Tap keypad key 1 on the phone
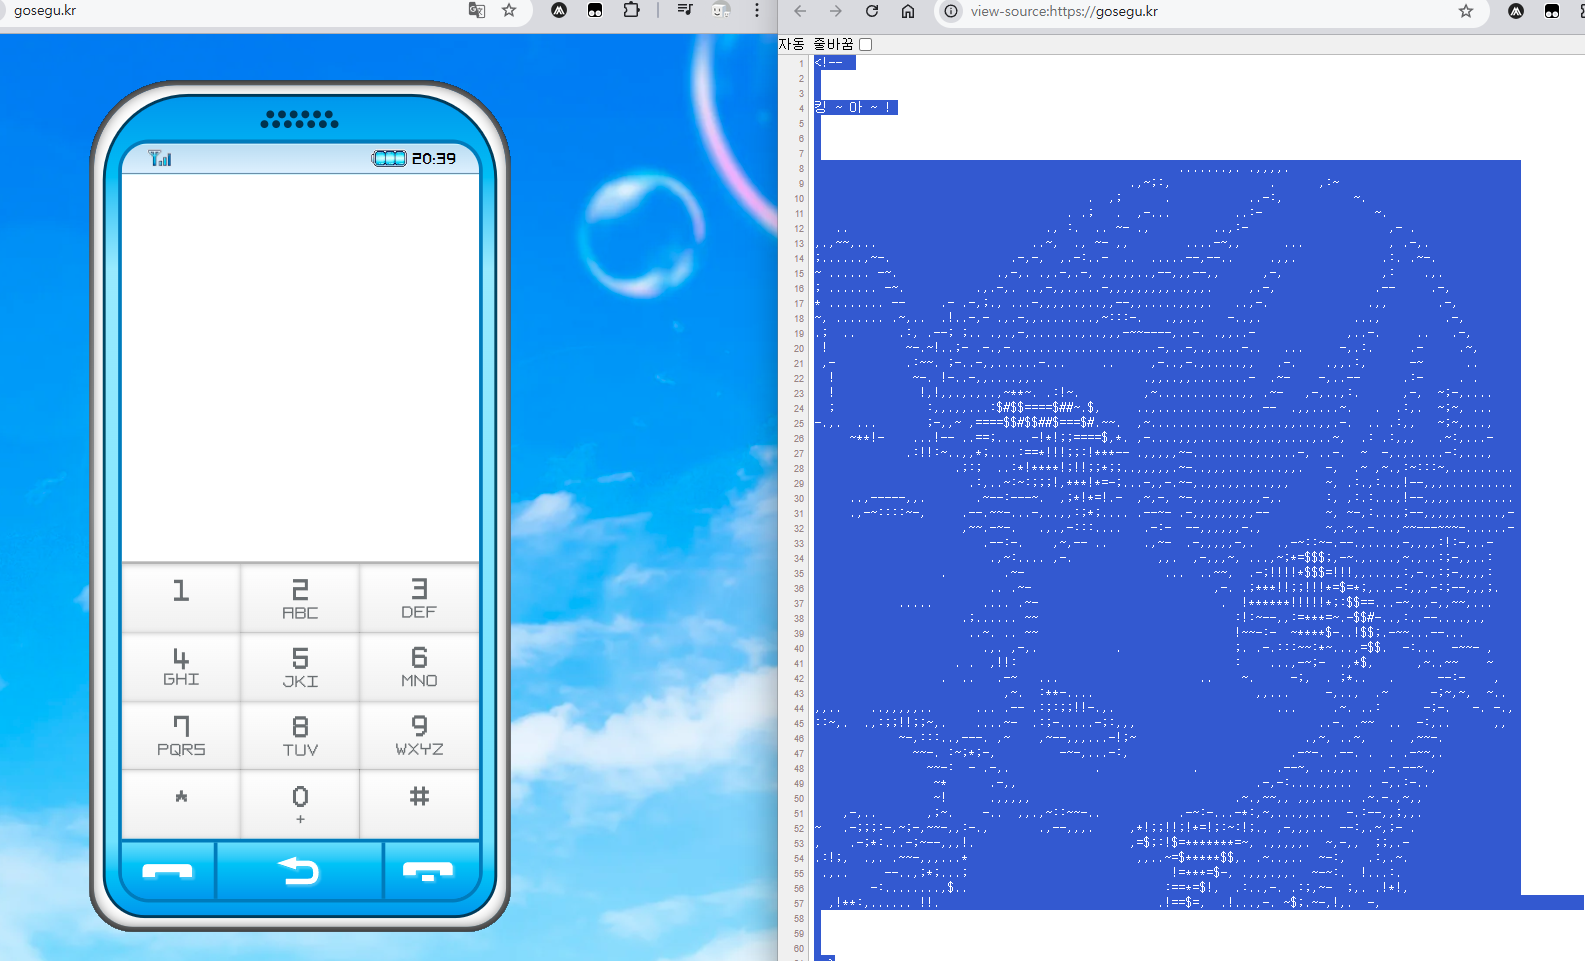The height and width of the screenshot is (961, 1585). [181, 598]
